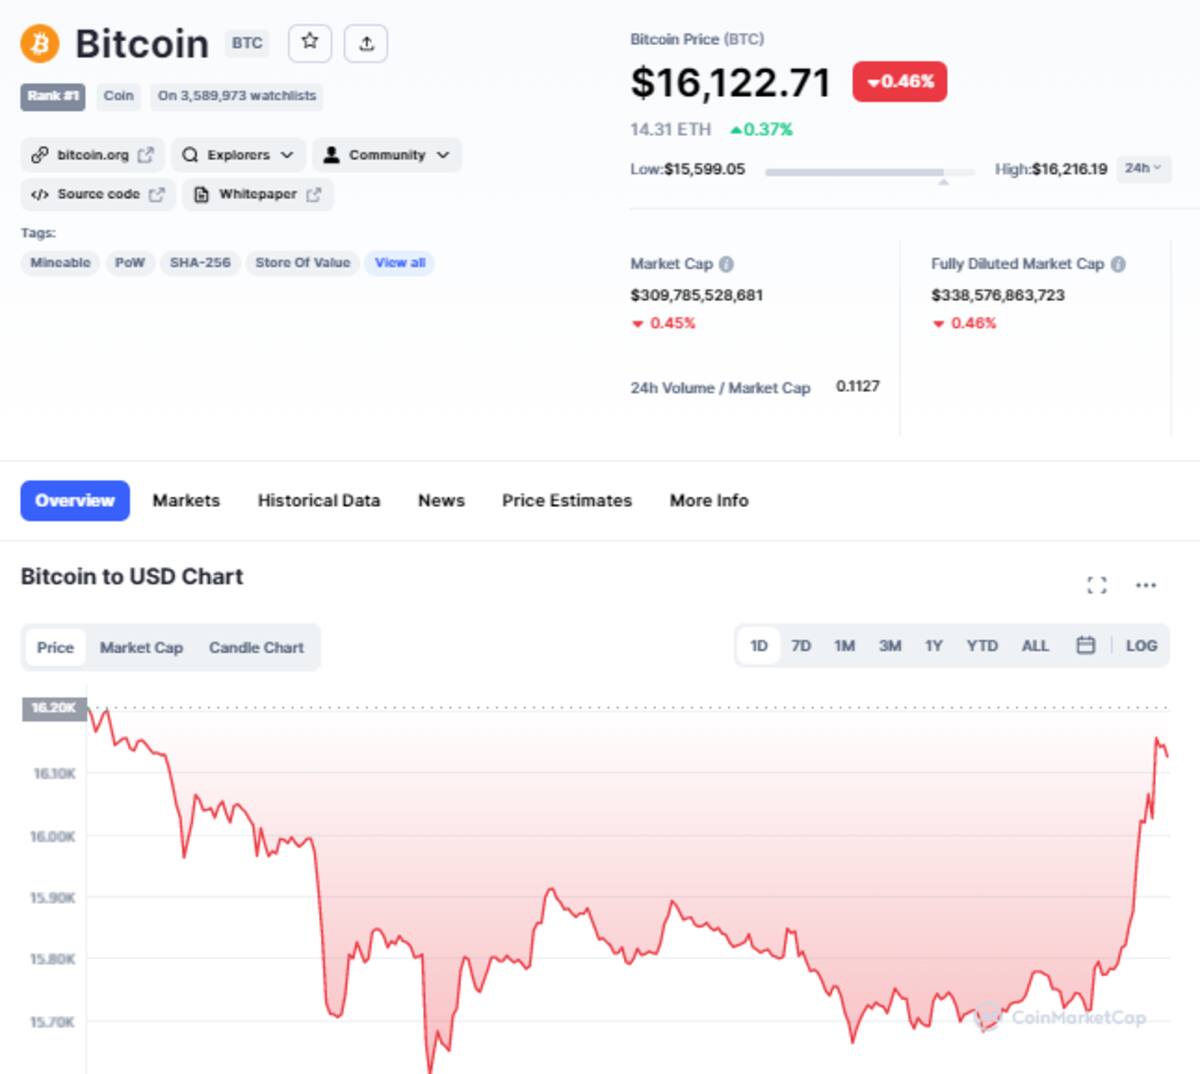
Task: Expand the Explorers dropdown
Action: (x=238, y=155)
